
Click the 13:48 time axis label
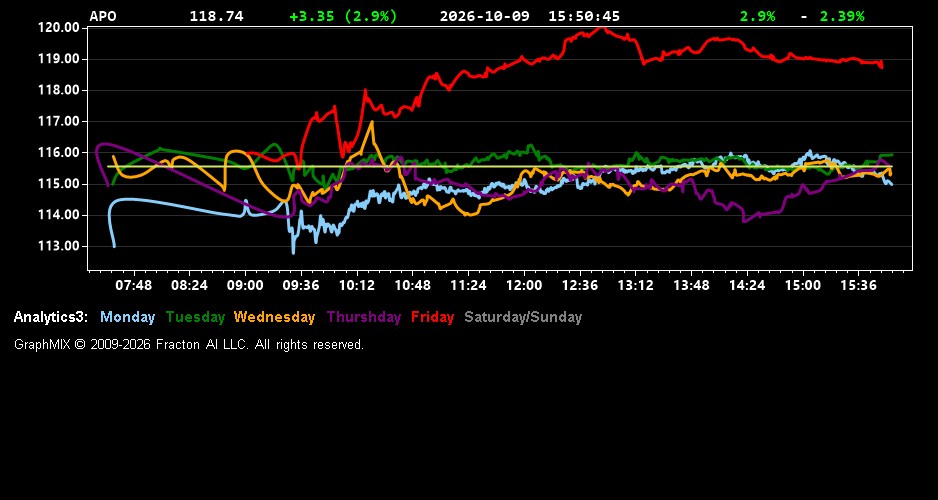click(x=691, y=285)
